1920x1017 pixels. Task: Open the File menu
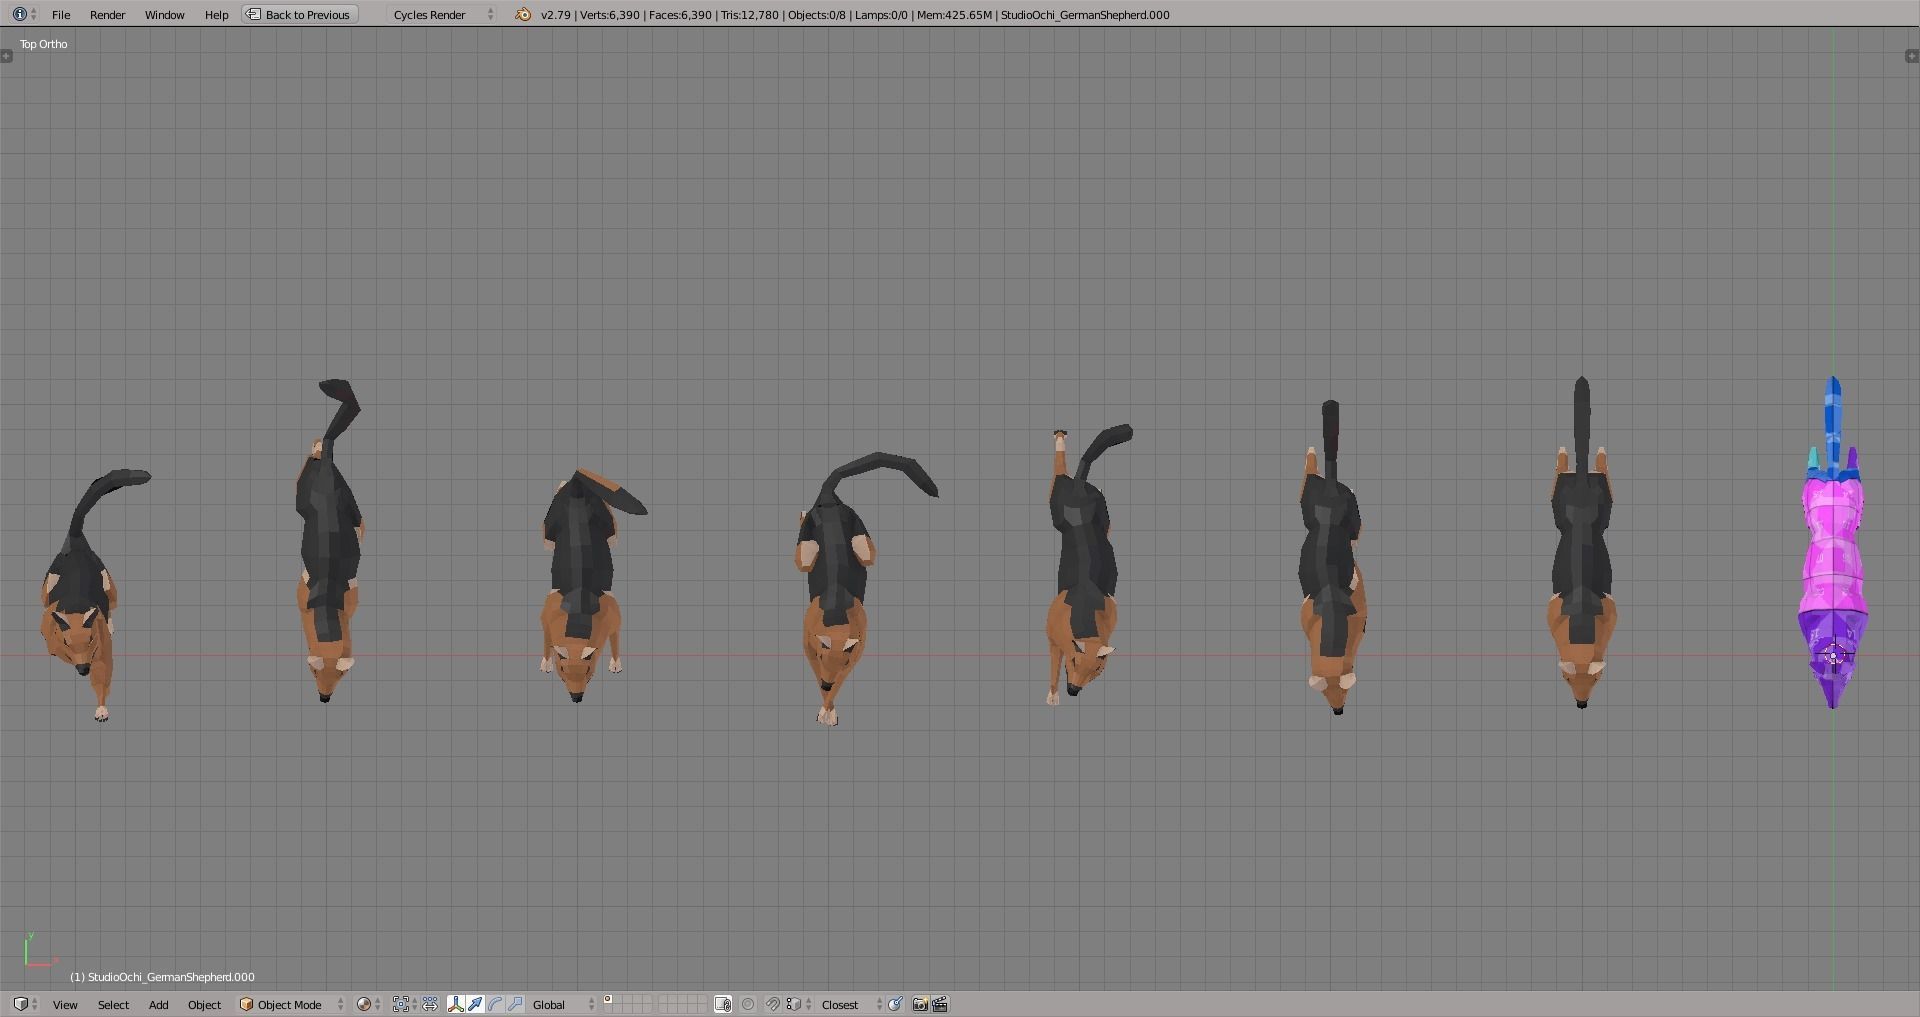61,14
